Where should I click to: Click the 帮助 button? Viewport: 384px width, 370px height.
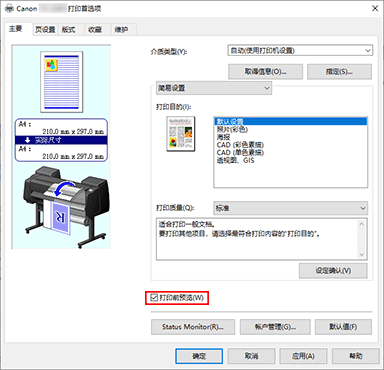[356, 356]
